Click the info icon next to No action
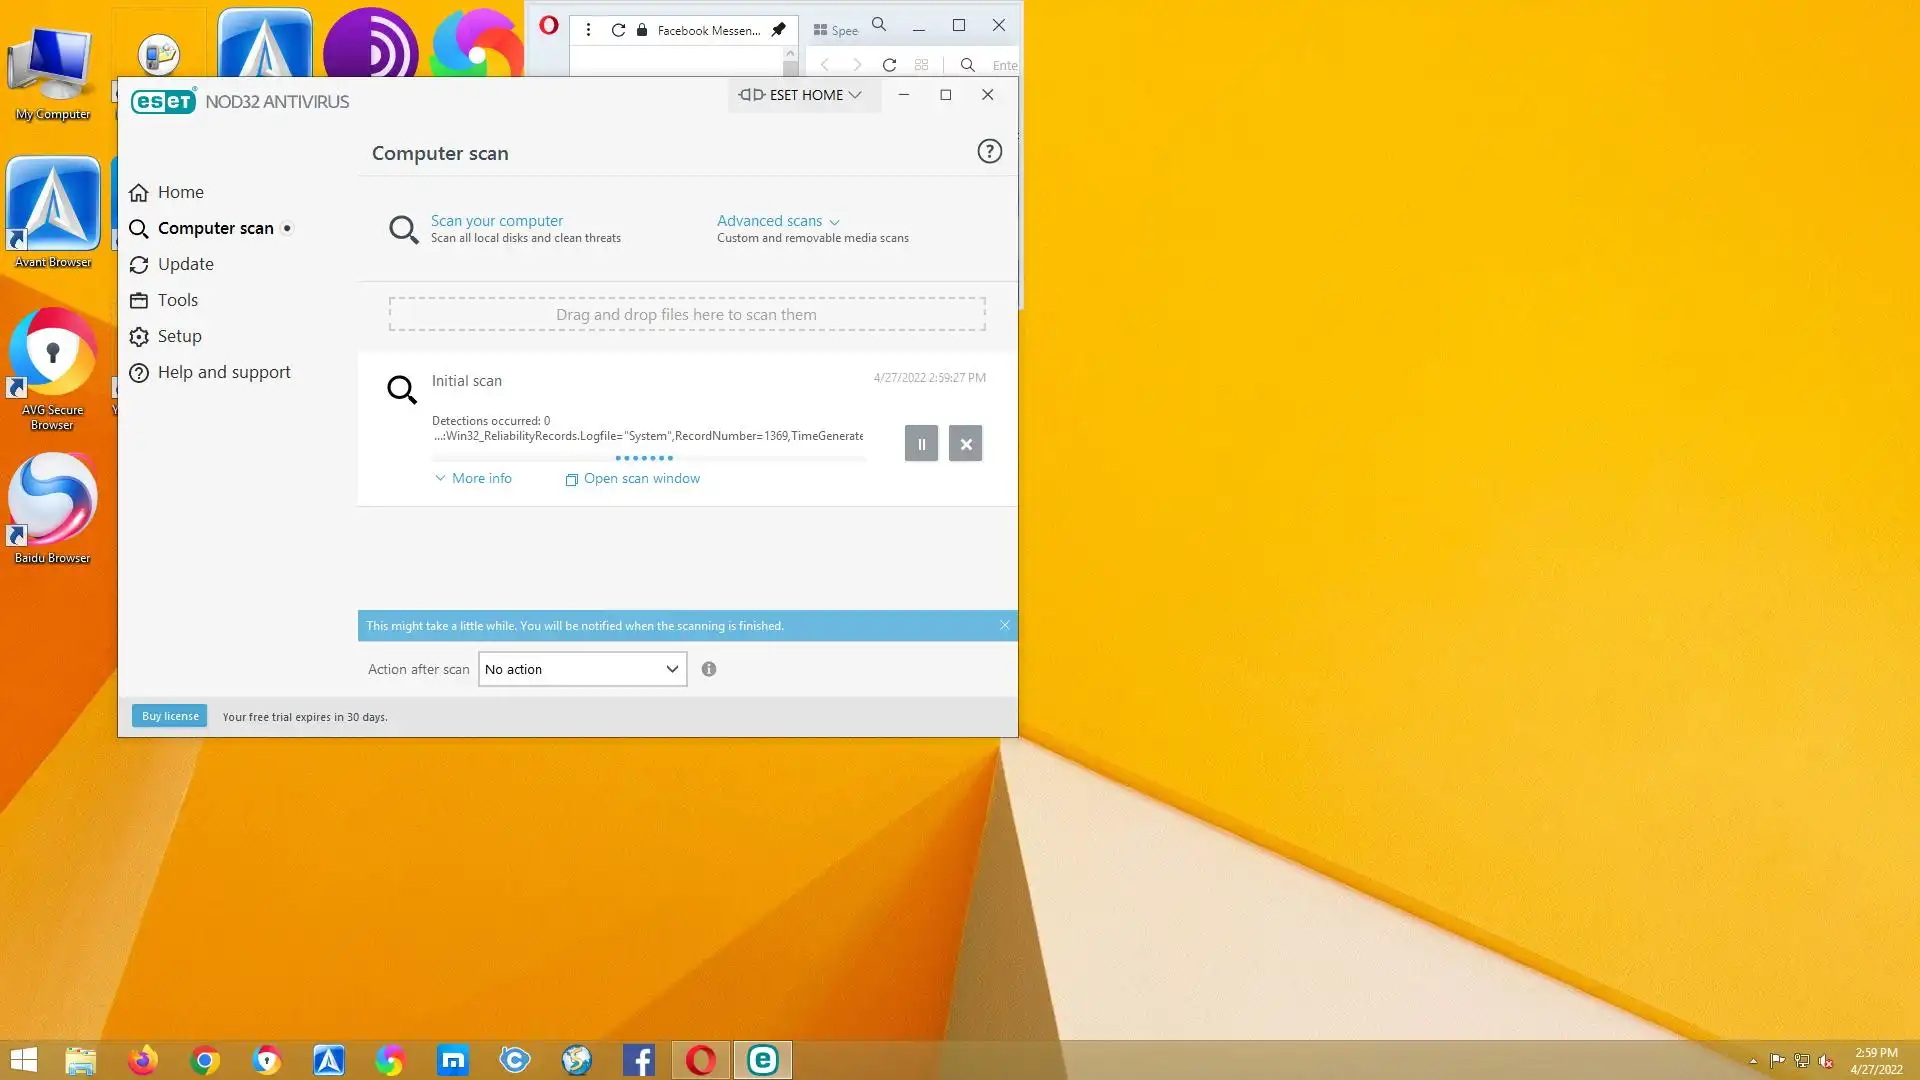 click(x=709, y=669)
